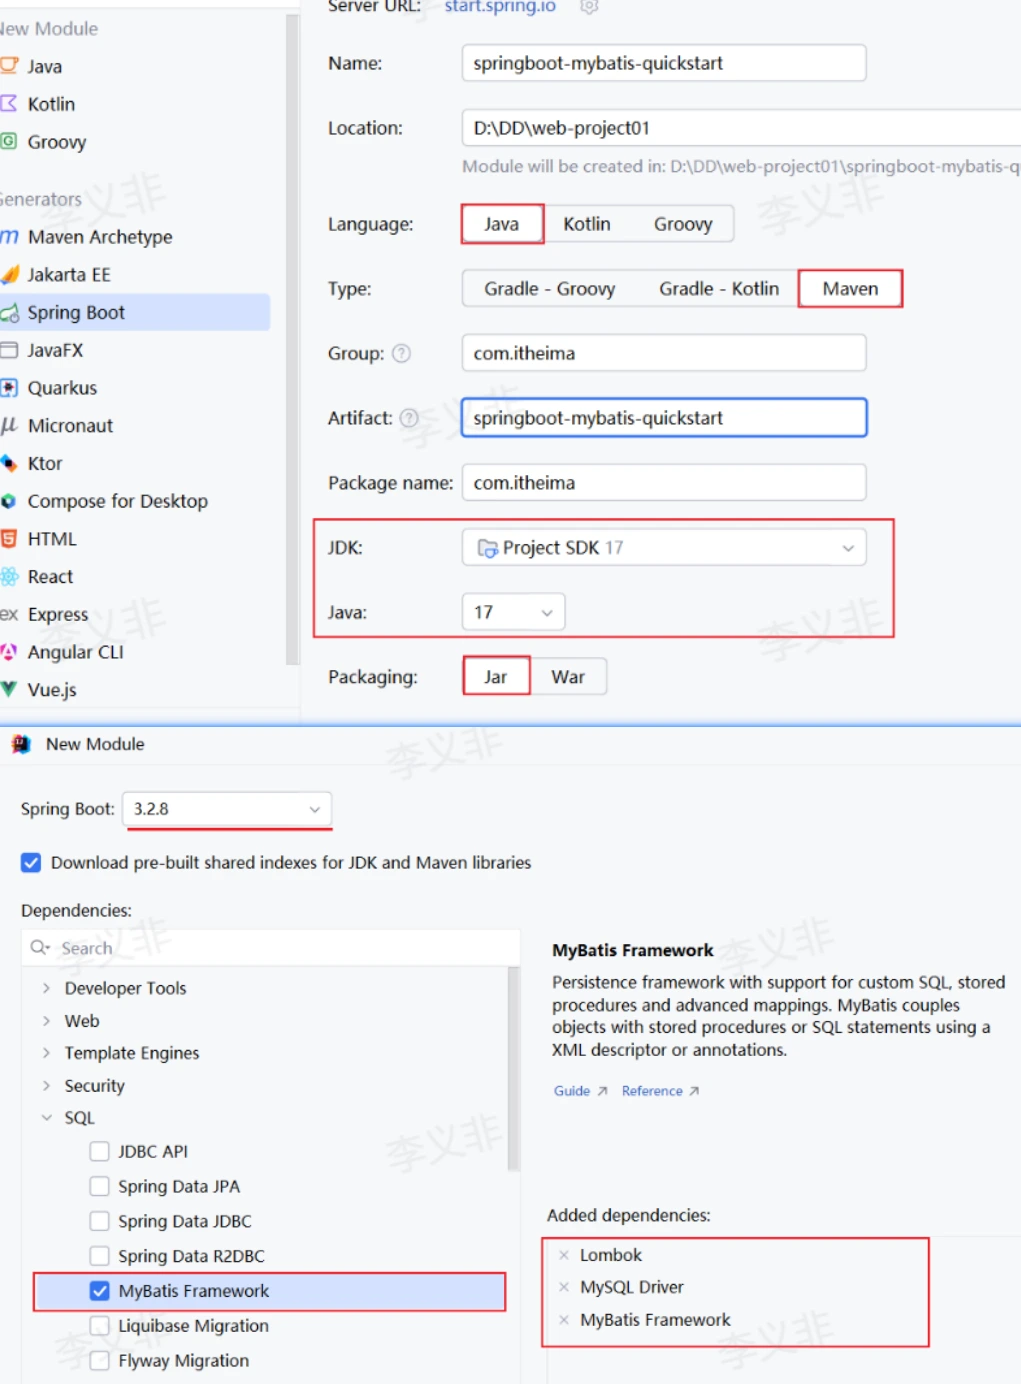
Task: Click the Quarkus generator icon
Action: [9, 388]
